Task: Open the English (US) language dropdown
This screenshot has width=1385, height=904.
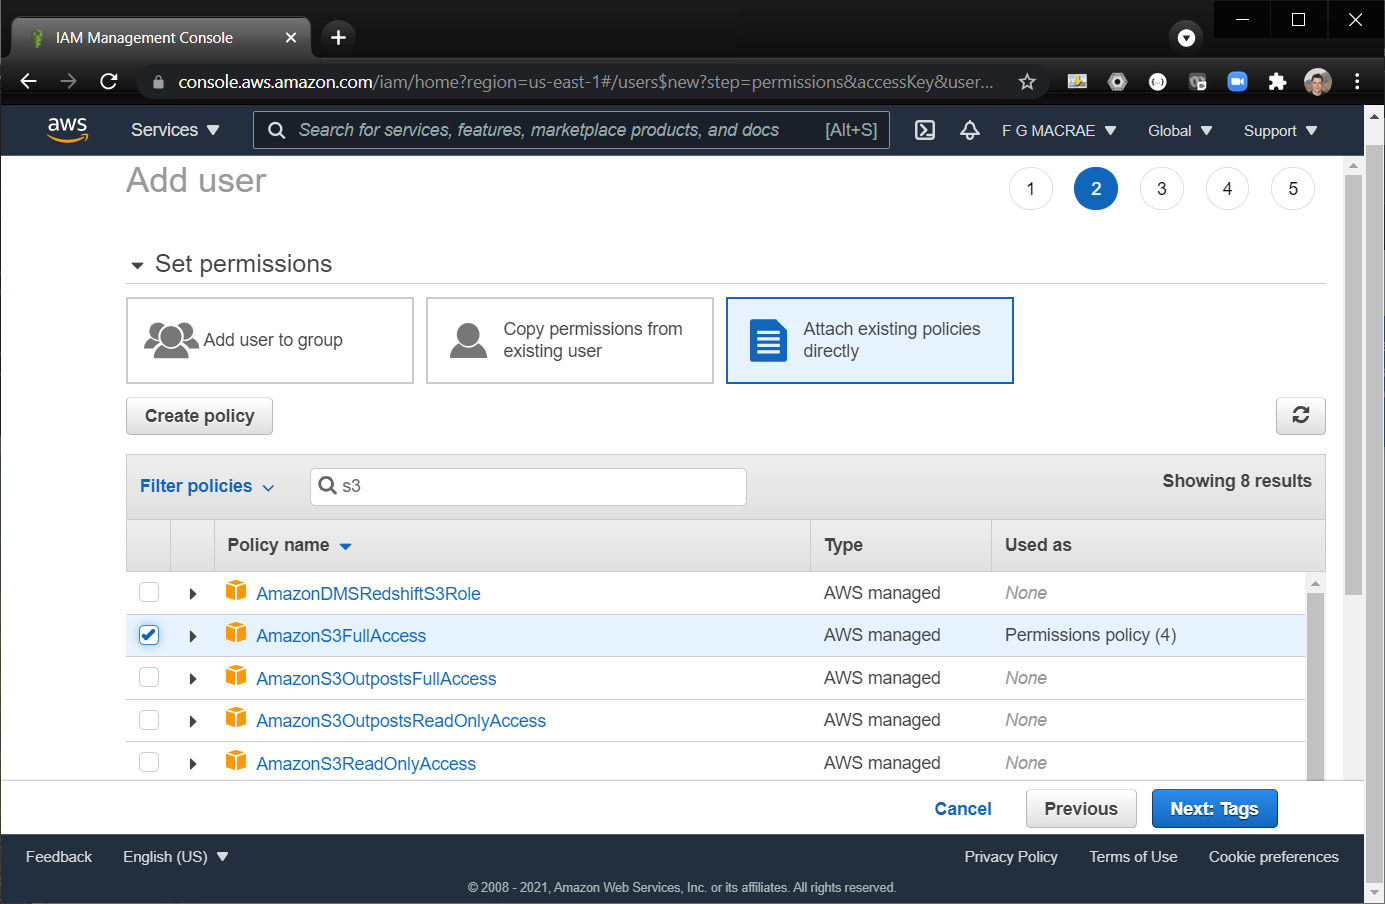Action: pos(176,857)
